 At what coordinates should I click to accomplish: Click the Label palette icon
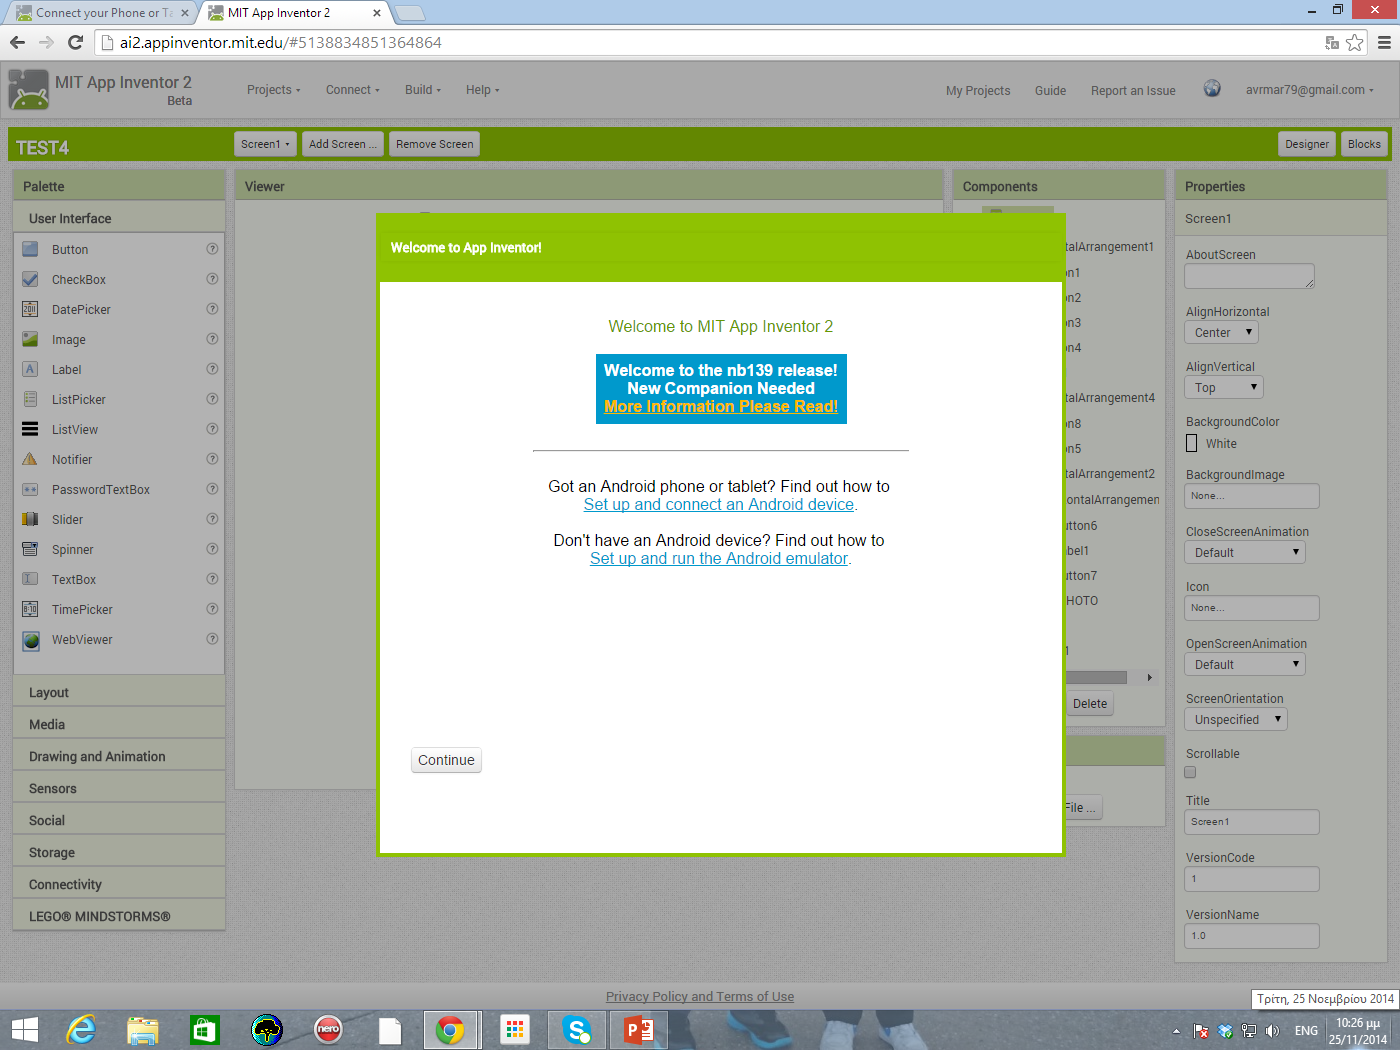tap(31, 369)
